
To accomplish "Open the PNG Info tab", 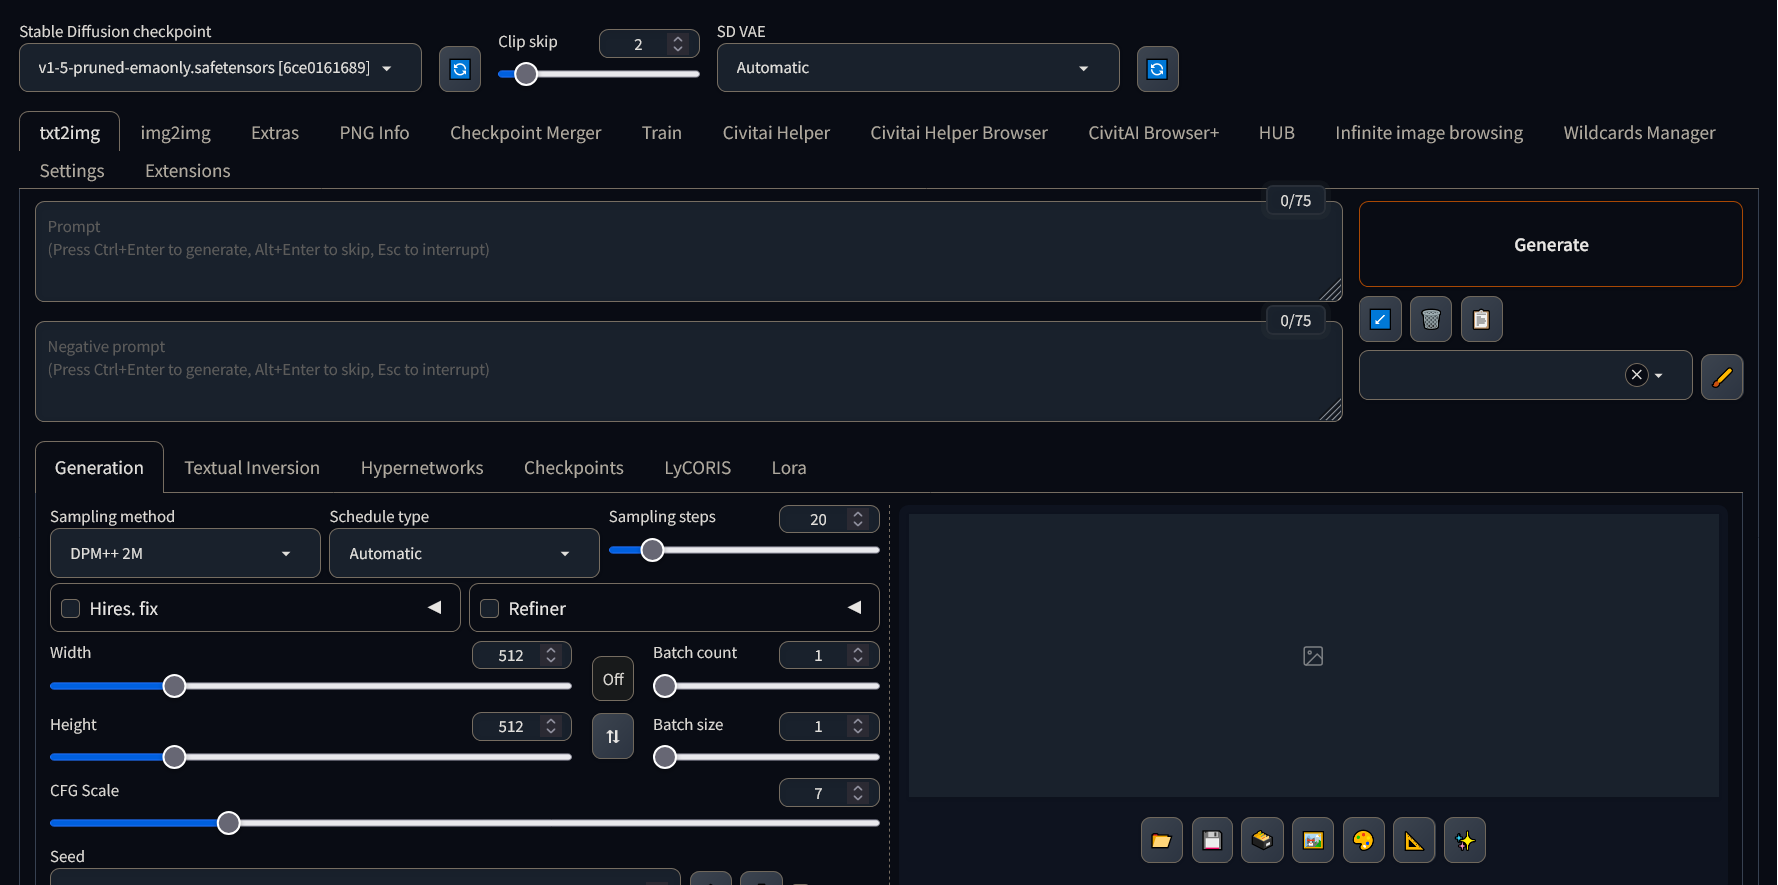I will click(375, 133).
